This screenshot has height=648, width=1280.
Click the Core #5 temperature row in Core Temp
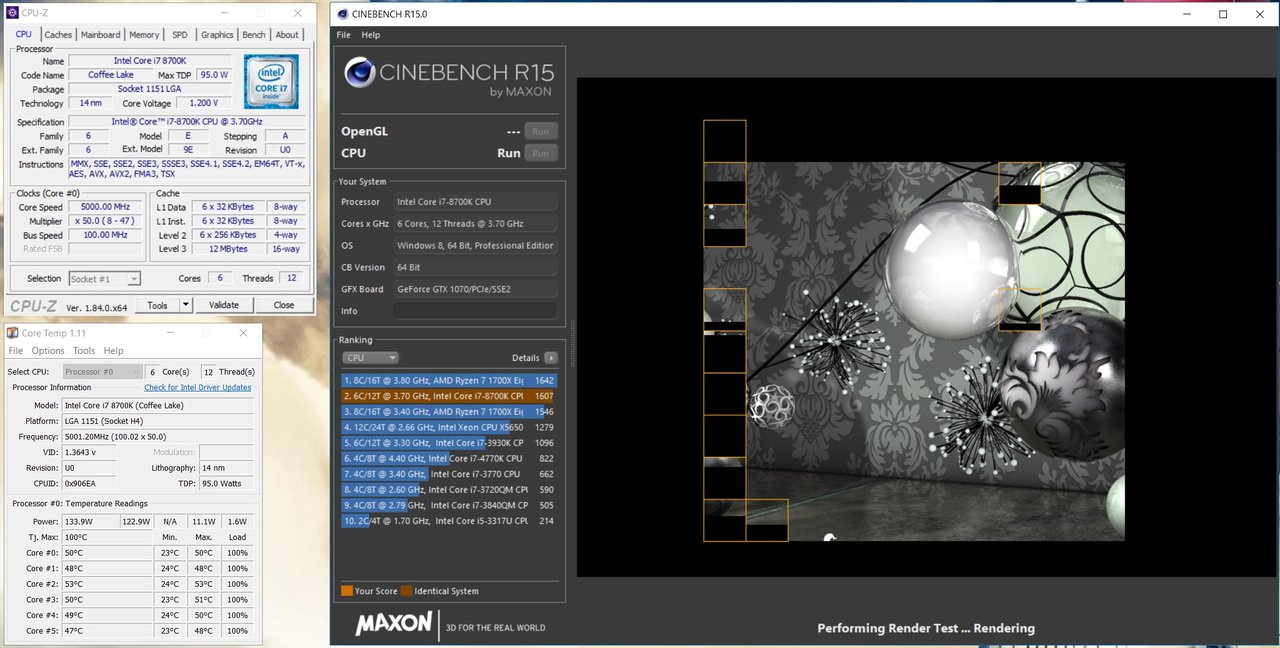130,631
